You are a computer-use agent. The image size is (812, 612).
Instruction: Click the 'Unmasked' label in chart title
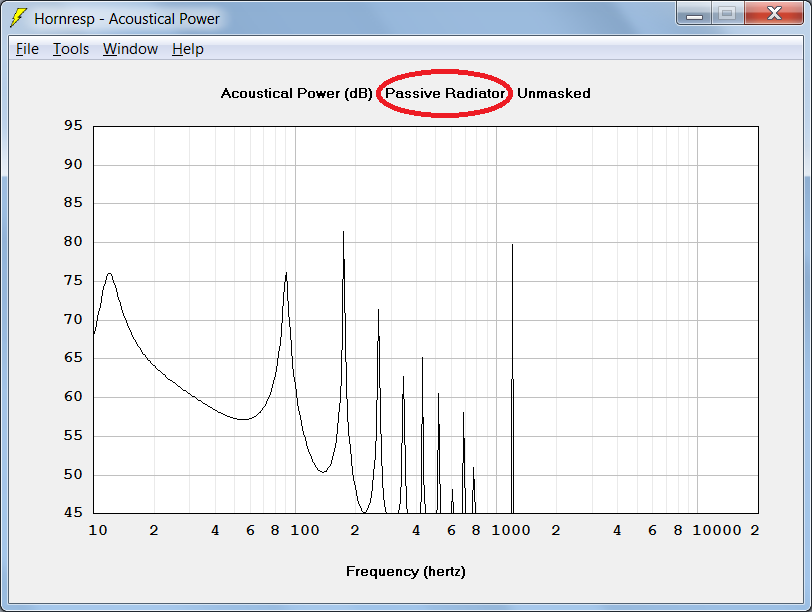click(554, 93)
